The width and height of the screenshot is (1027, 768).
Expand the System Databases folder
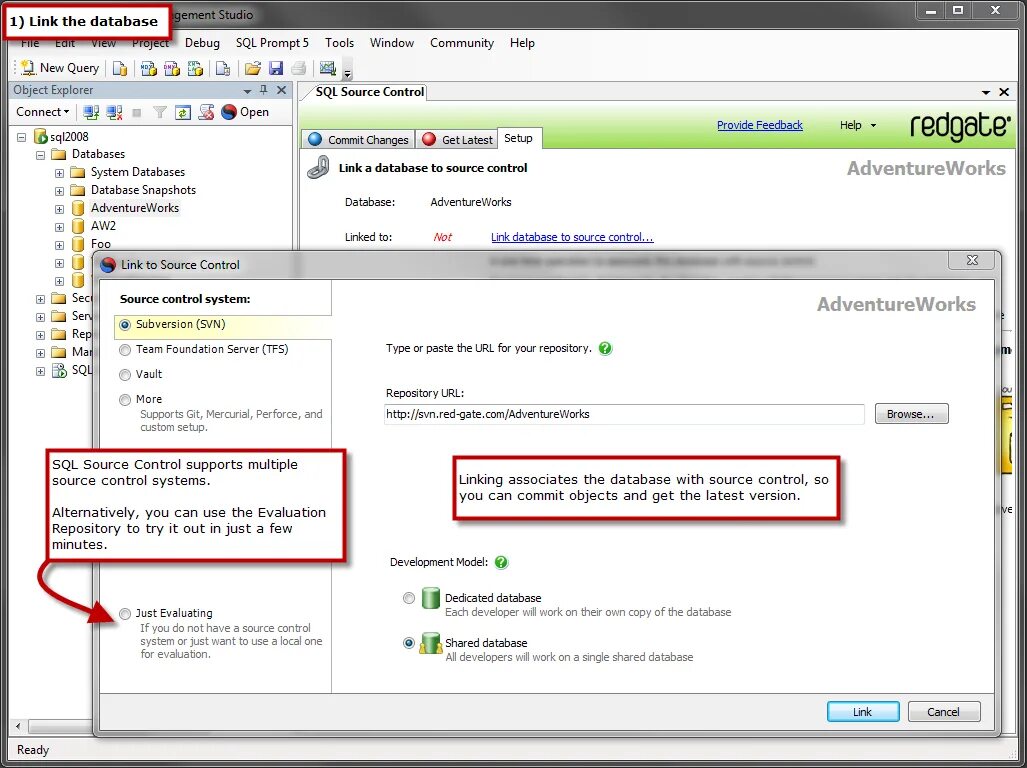tap(60, 174)
